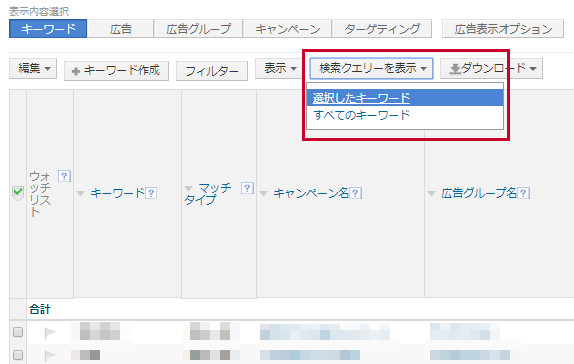
Task: Toggle watchlist flag on first keyword row
Action: tap(49, 333)
